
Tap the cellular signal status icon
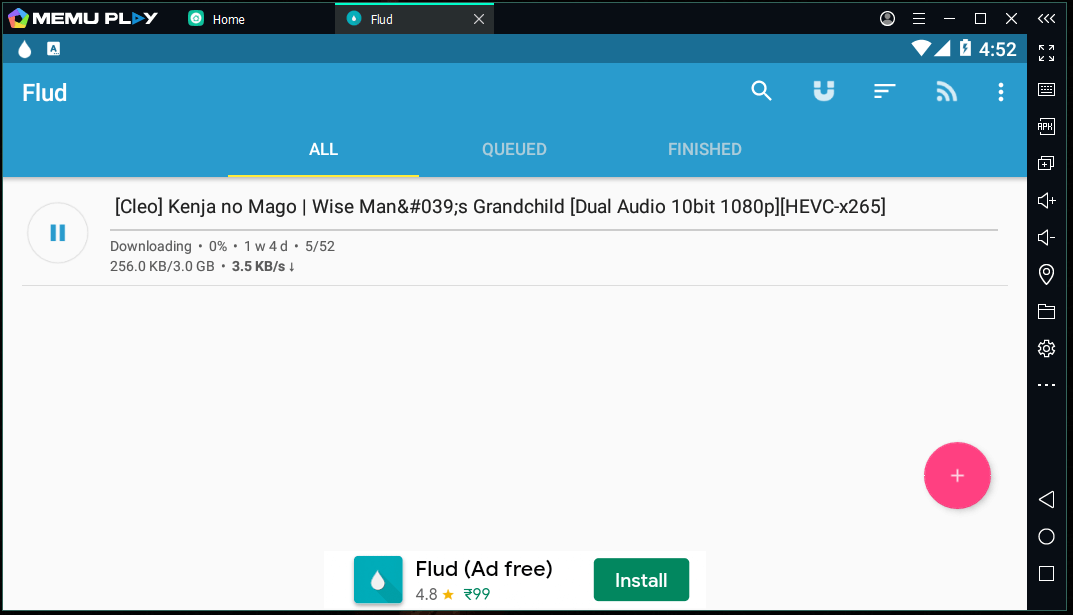942,48
